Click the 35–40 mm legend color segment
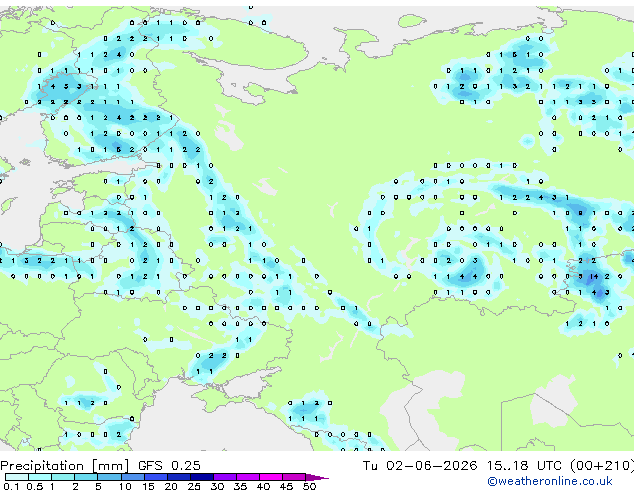Image resolution: width=634 pixels, height=490 pixels. 248,477
